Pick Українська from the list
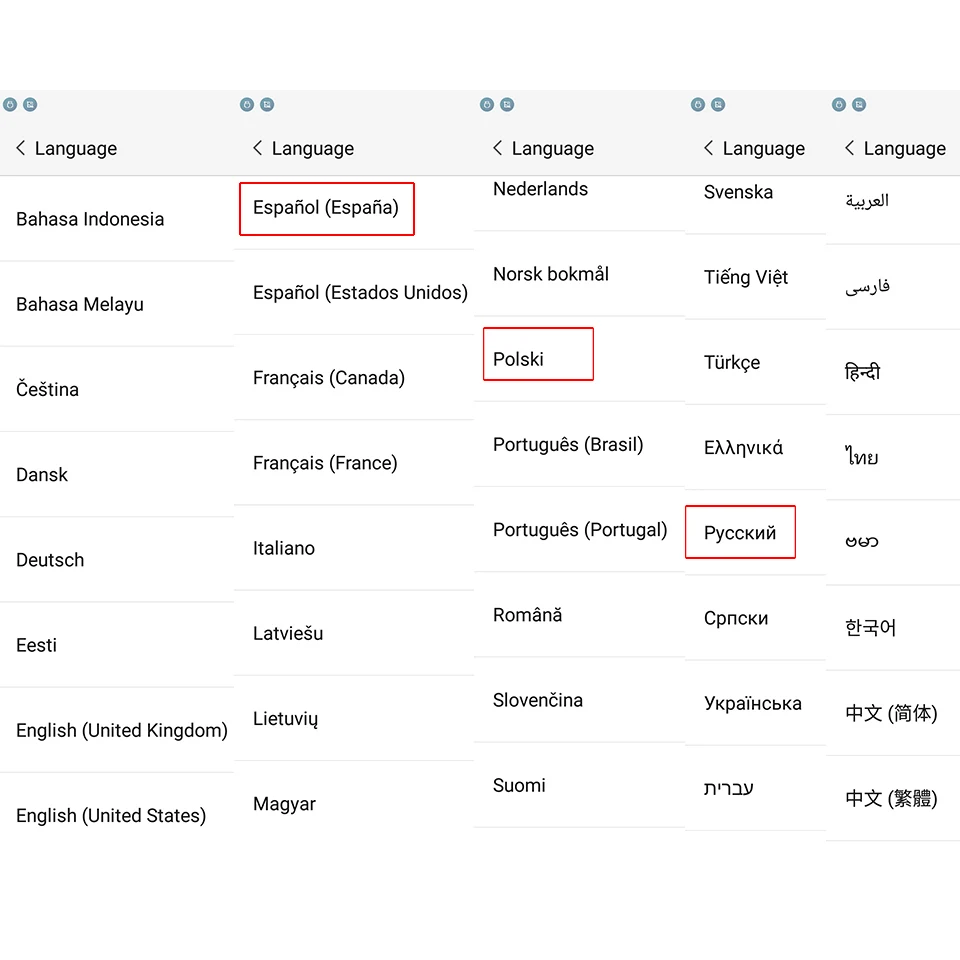 [x=755, y=703]
